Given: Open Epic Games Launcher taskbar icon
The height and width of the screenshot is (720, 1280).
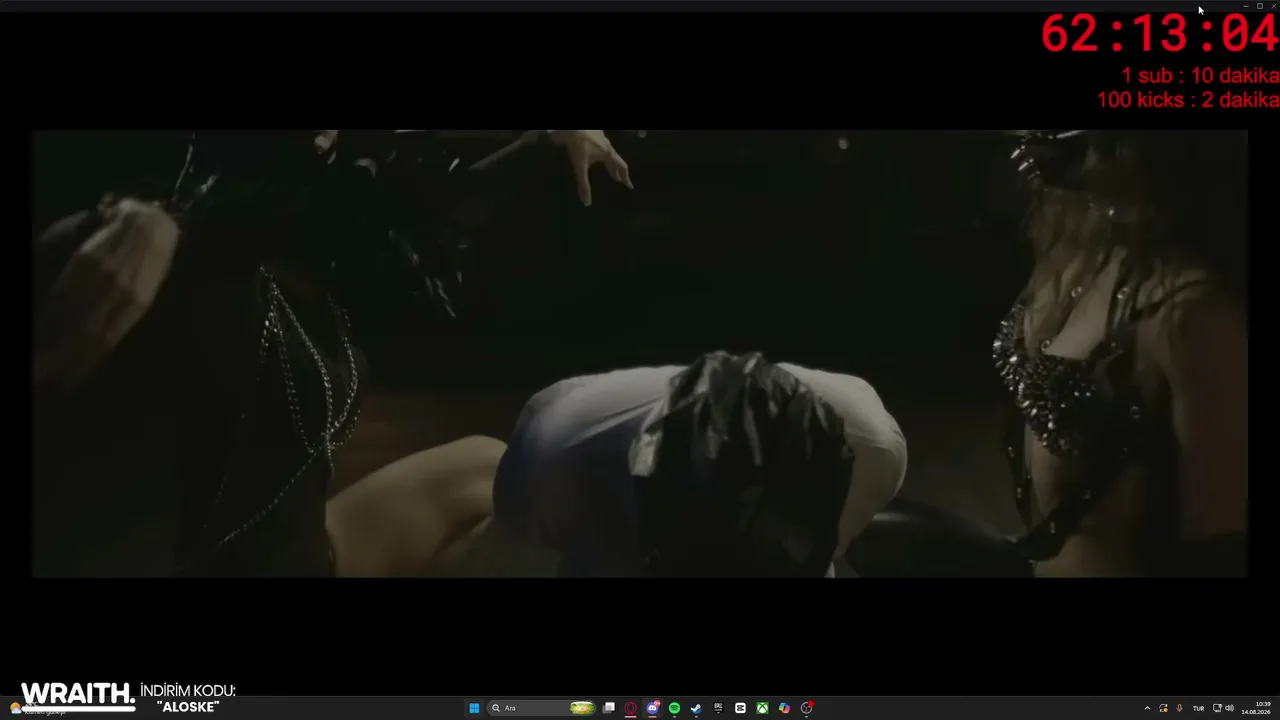Looking at the screenshot, I should click(x=718, y=708).
